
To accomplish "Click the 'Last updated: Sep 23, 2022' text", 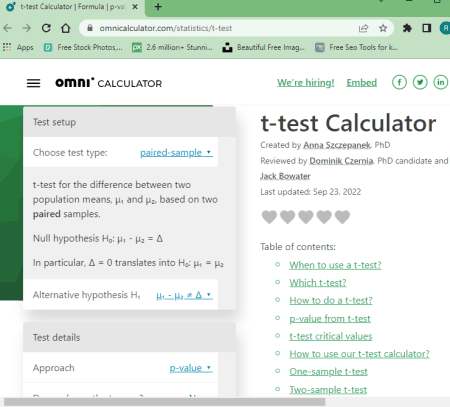I will [310, 192].
